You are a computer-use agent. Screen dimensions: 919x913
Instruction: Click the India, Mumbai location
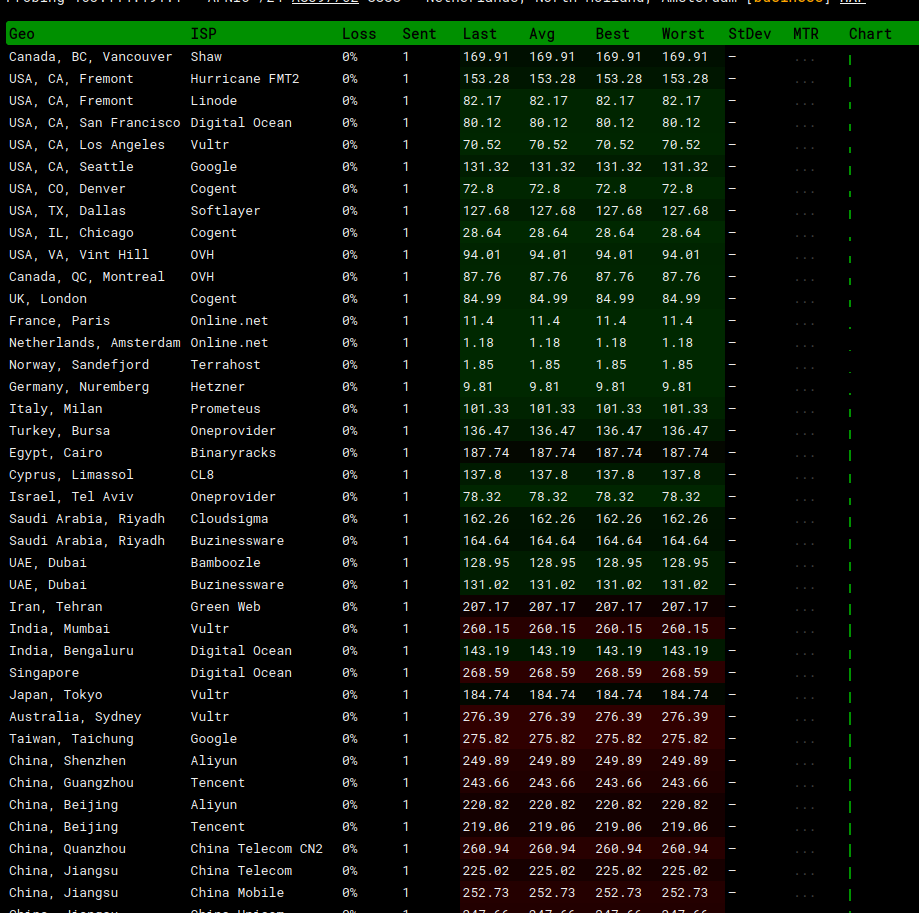tap(59, 629)
